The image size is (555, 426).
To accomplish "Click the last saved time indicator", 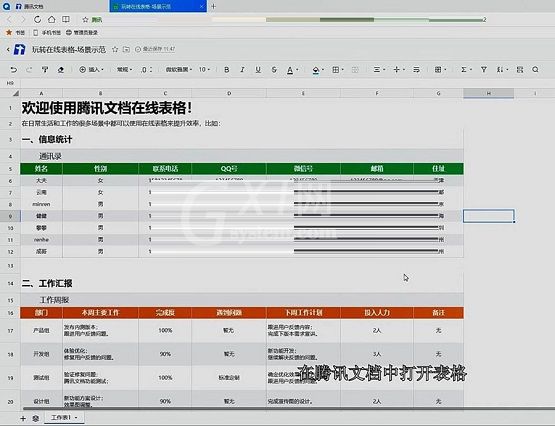I will coord(155,49).
